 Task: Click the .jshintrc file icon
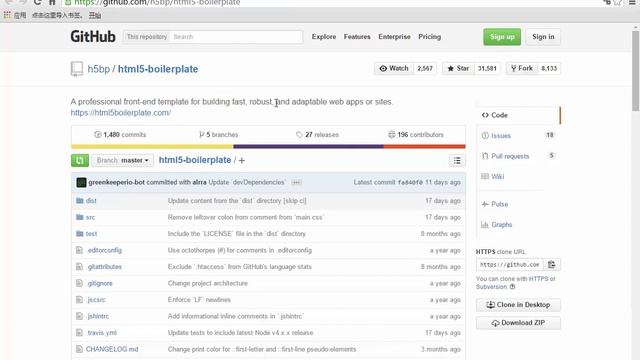[x=79, y=316]
